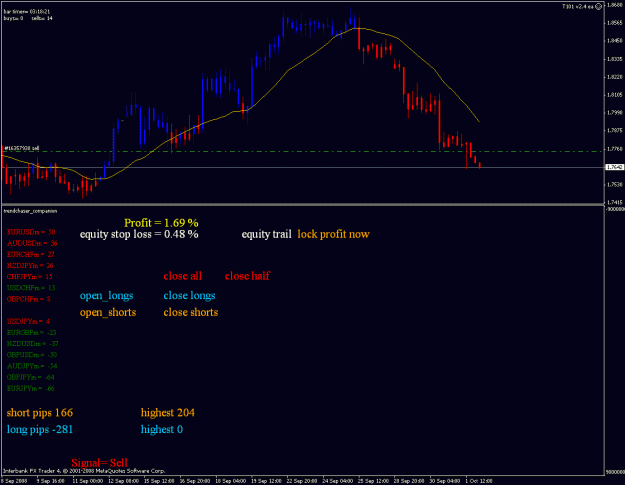Click the '15 Sep 12:00' time axis label

pos(159,481)
